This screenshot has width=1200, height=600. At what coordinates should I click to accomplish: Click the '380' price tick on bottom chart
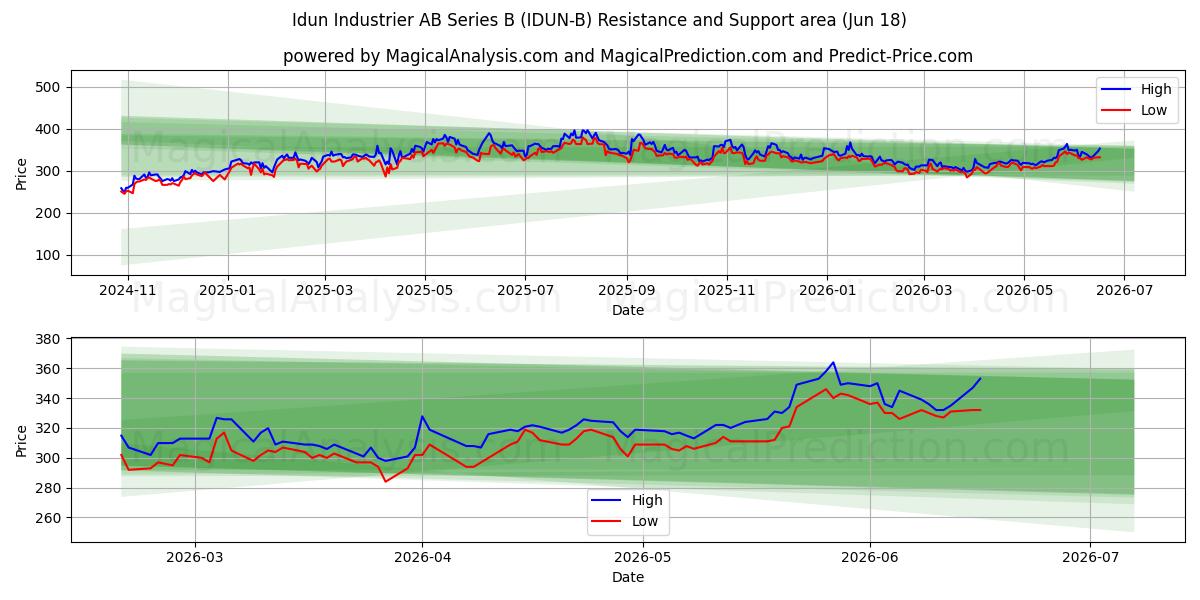50,339
